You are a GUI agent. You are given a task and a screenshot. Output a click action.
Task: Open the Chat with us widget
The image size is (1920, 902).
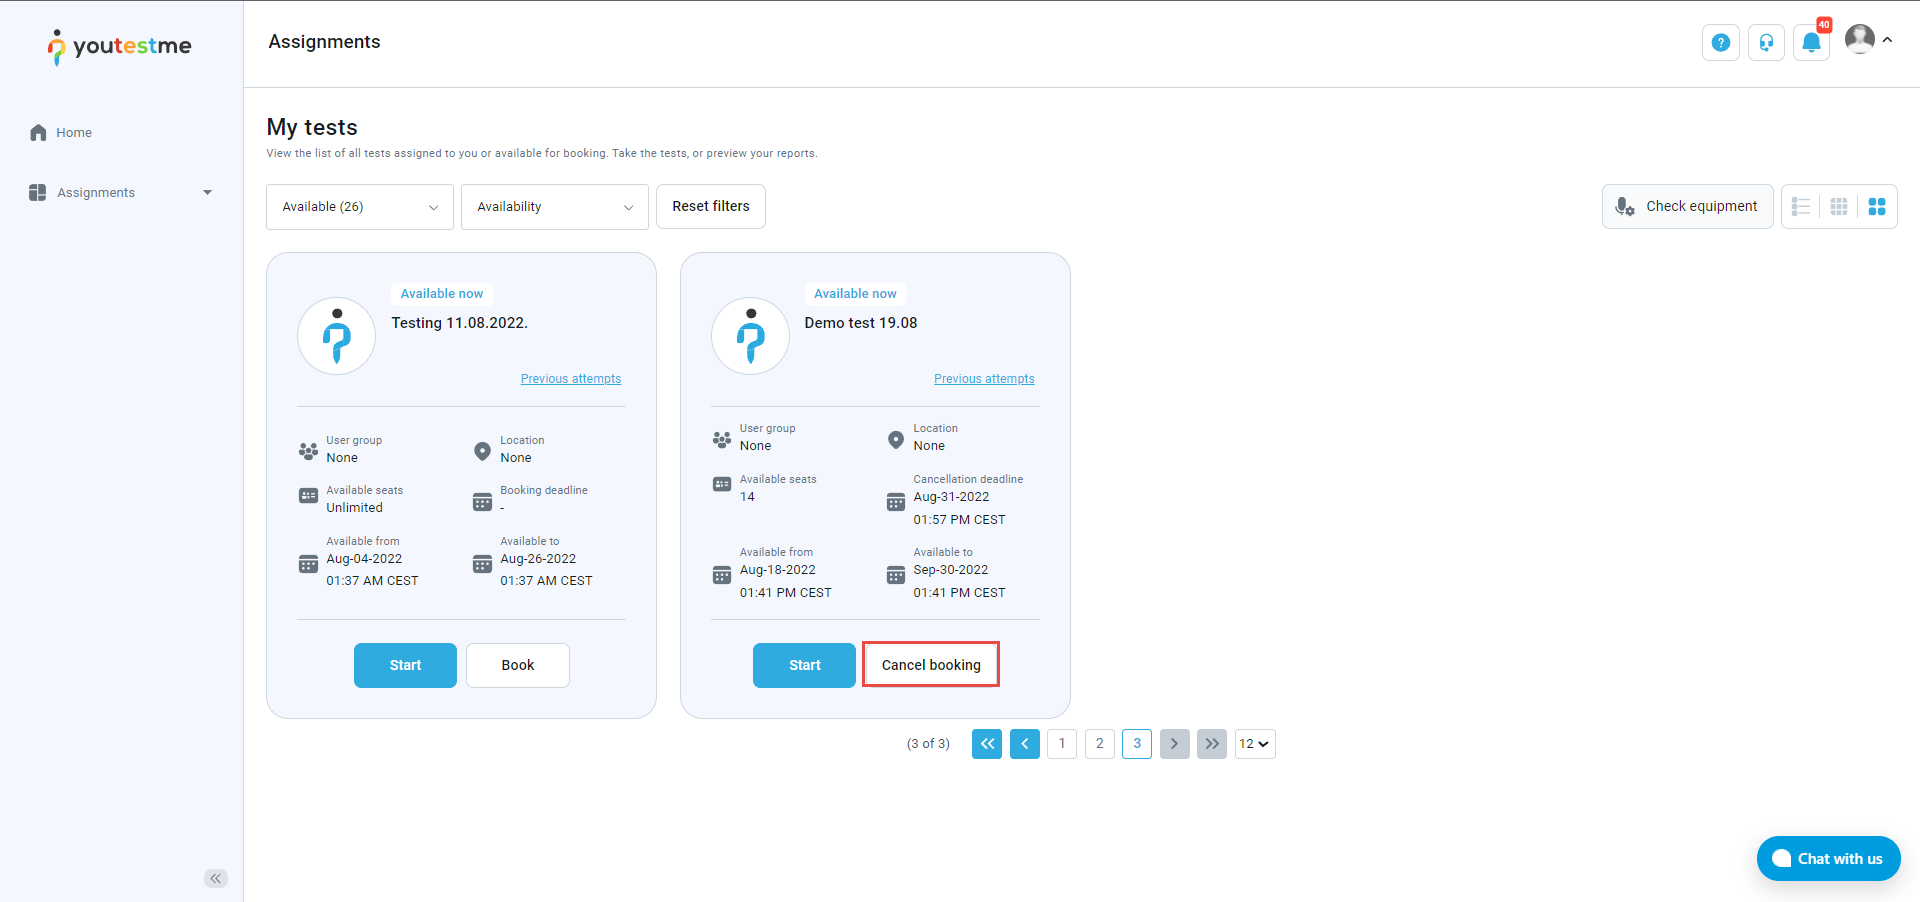click(x=1828, y=859)
